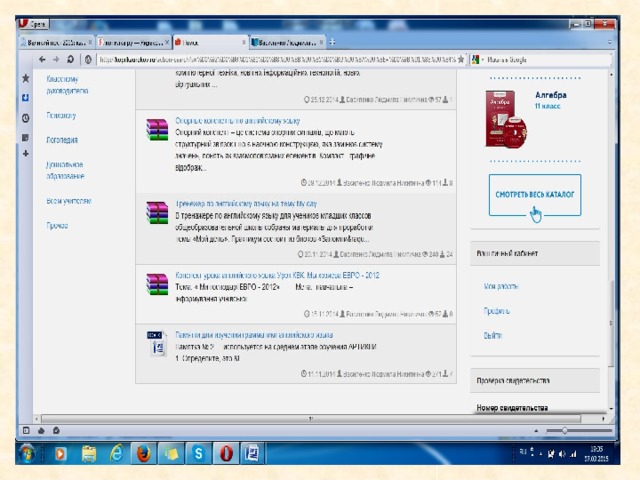Launch Internet Explorer from the taskbar
Viewport: 640px width, 480px height.
[x=116, y=453]
